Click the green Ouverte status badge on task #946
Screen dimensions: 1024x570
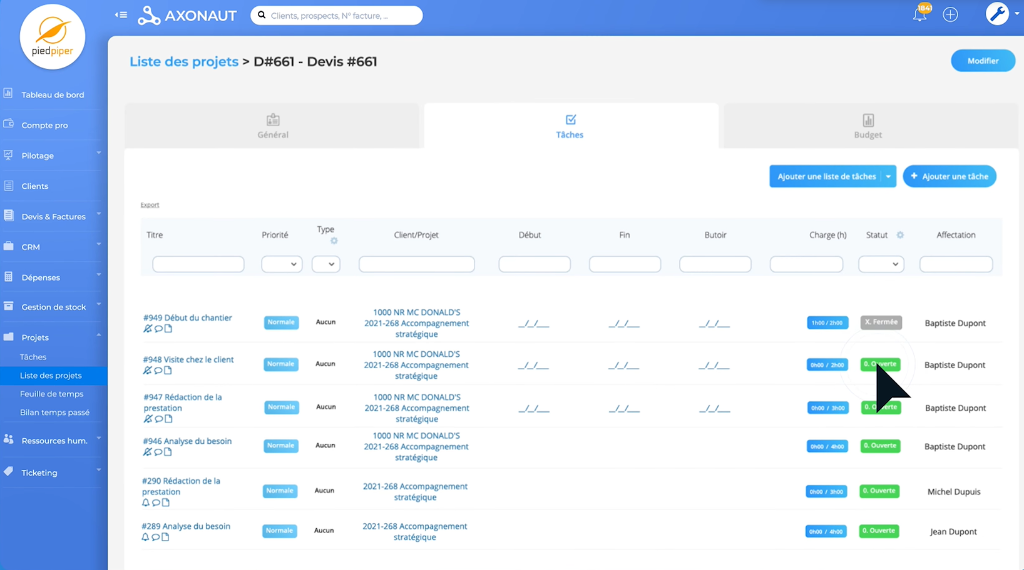pyautogui.click(x=880, y=445)
